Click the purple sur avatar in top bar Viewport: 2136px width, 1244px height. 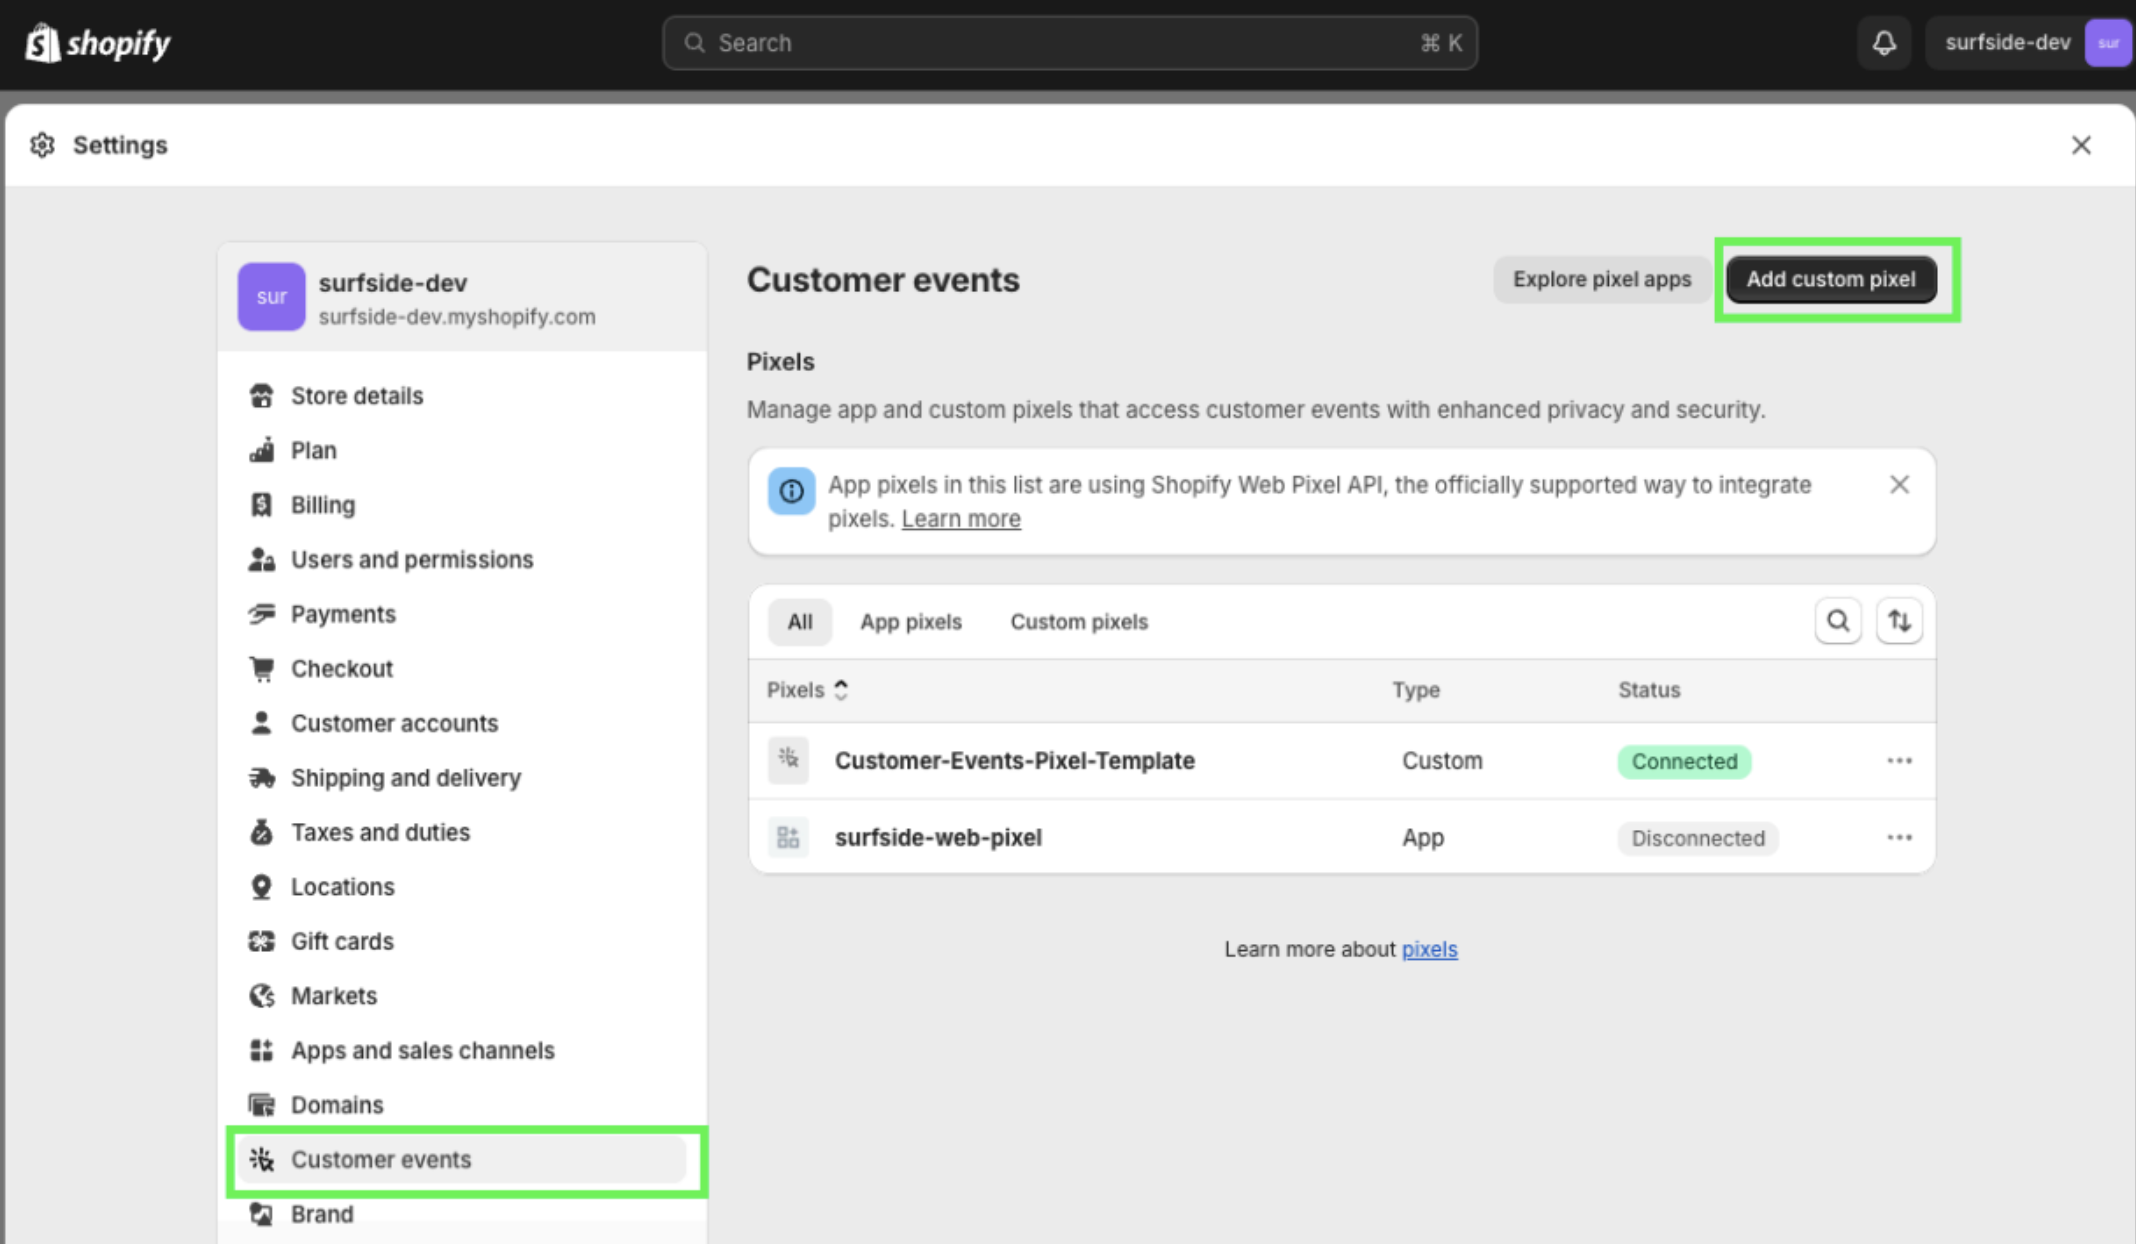2108,43
